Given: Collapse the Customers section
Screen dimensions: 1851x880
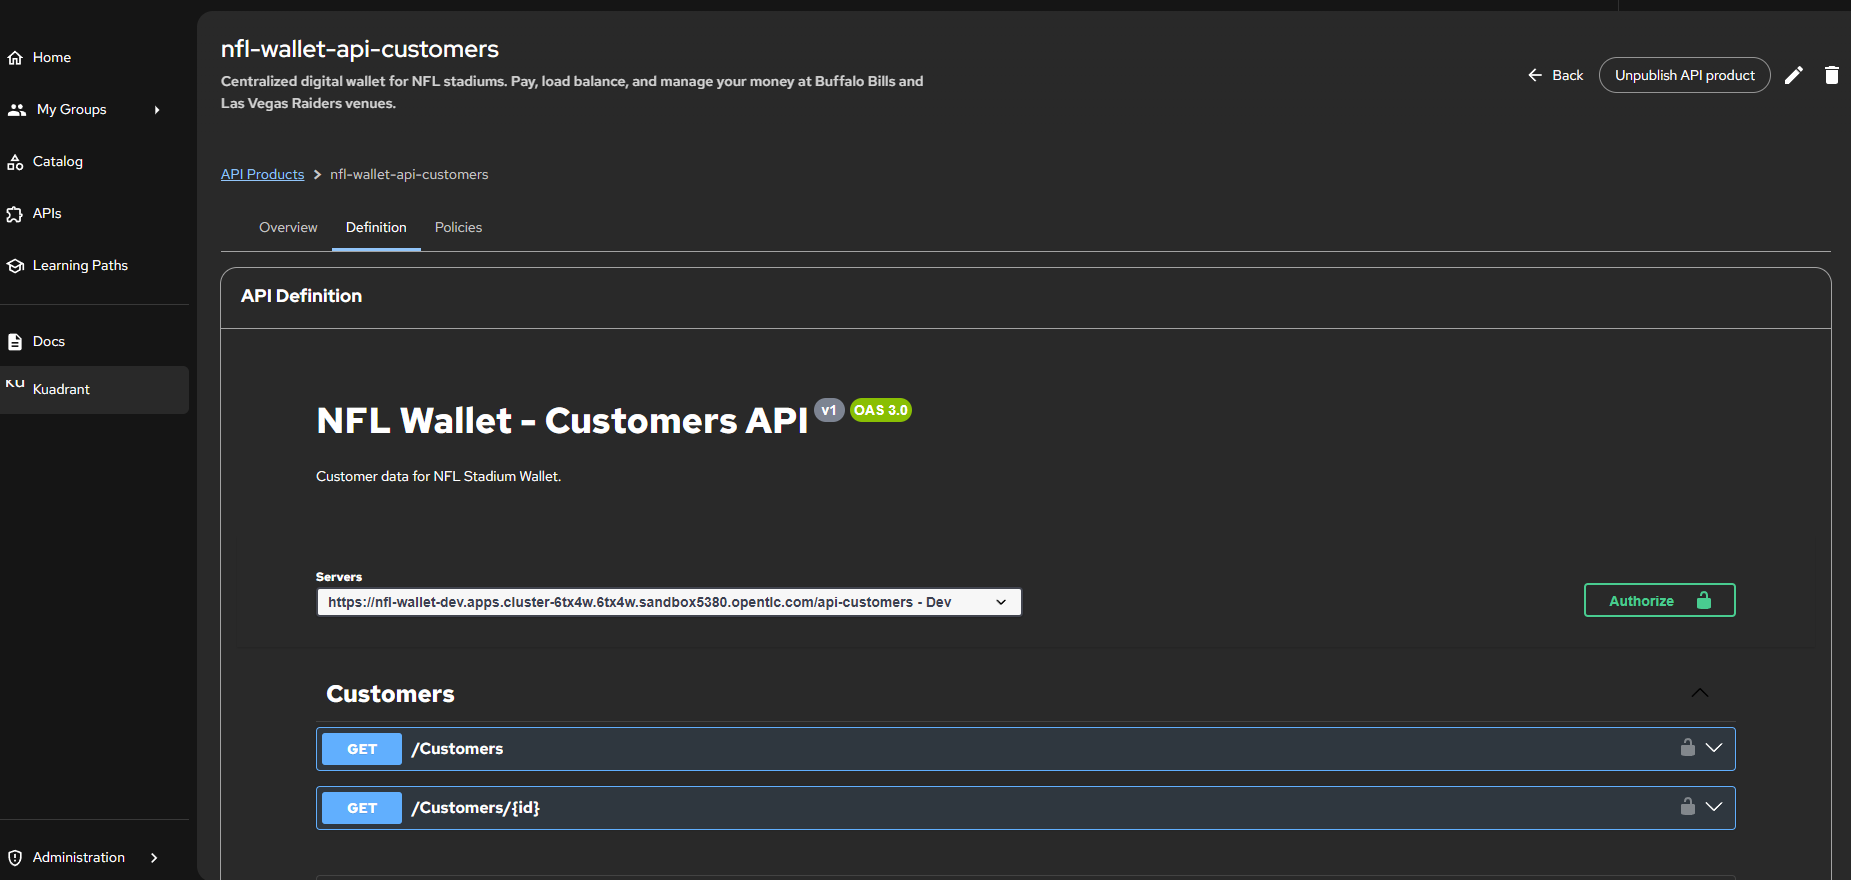Looking at the screenshot, I should (1699, 693).
